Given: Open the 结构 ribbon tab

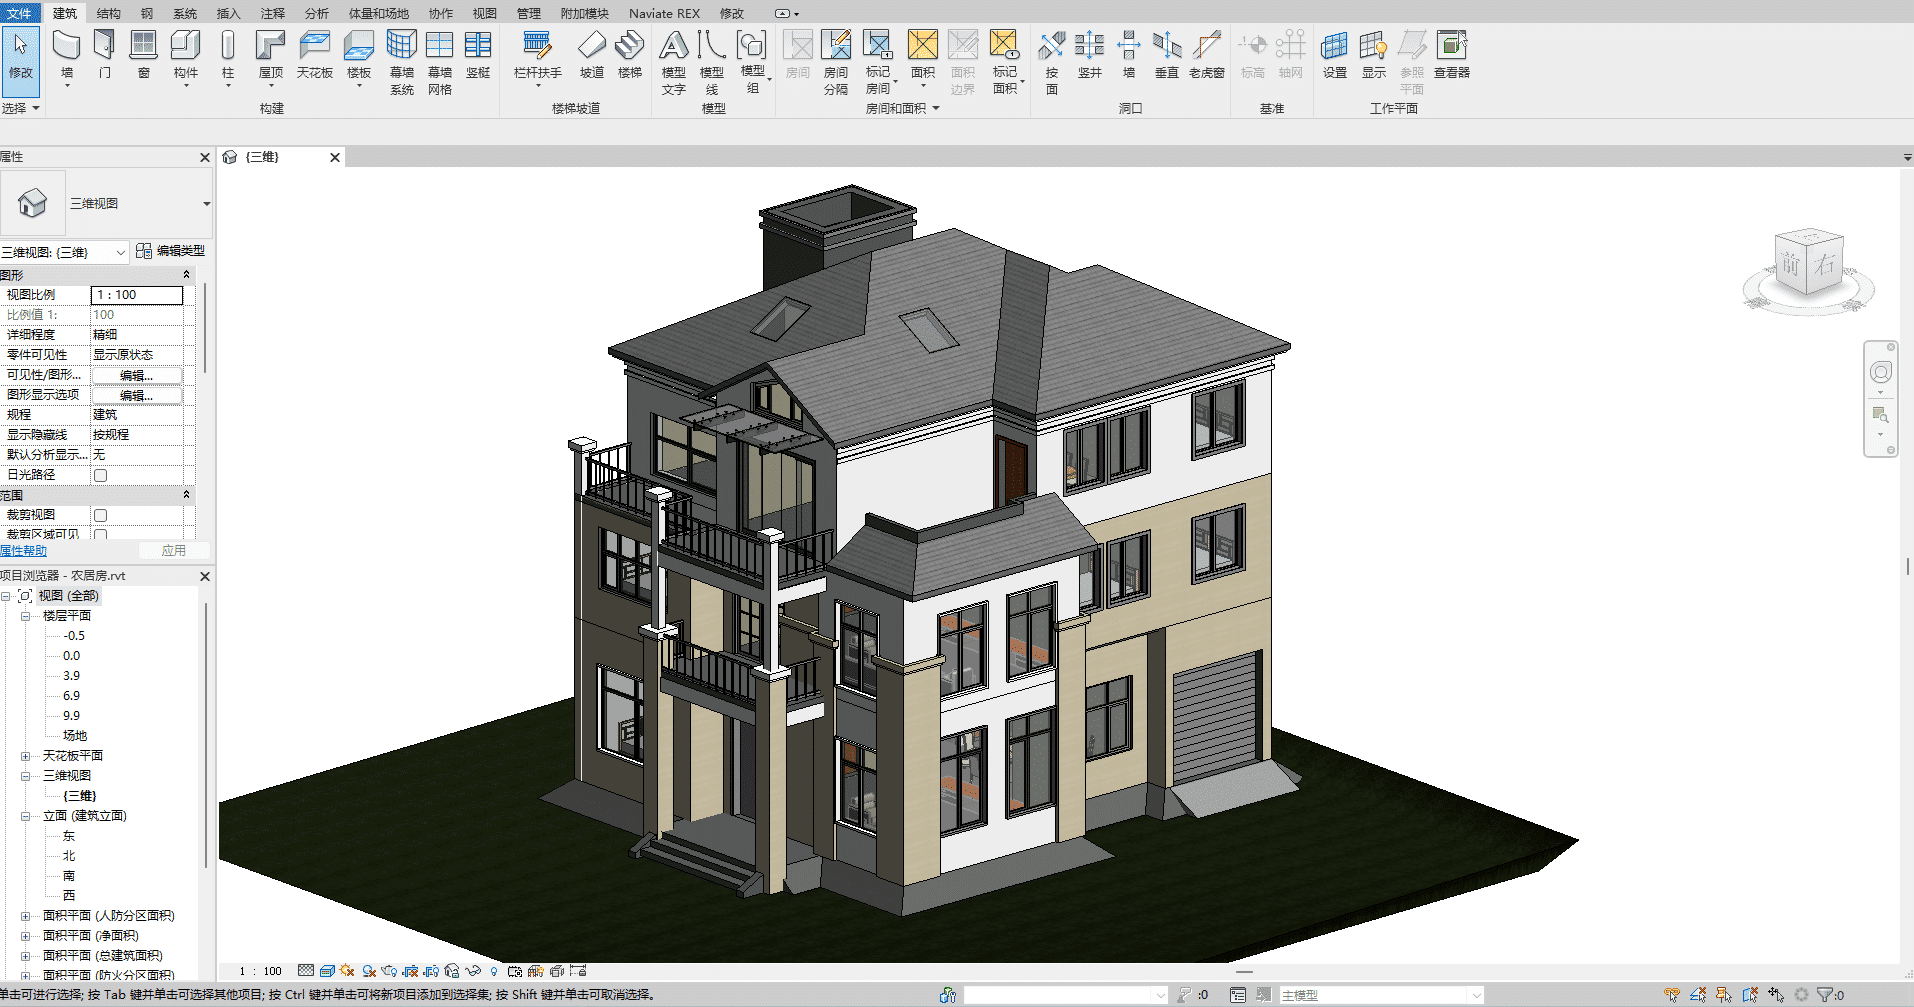Looking at the screenshot, I should [108, 13].
